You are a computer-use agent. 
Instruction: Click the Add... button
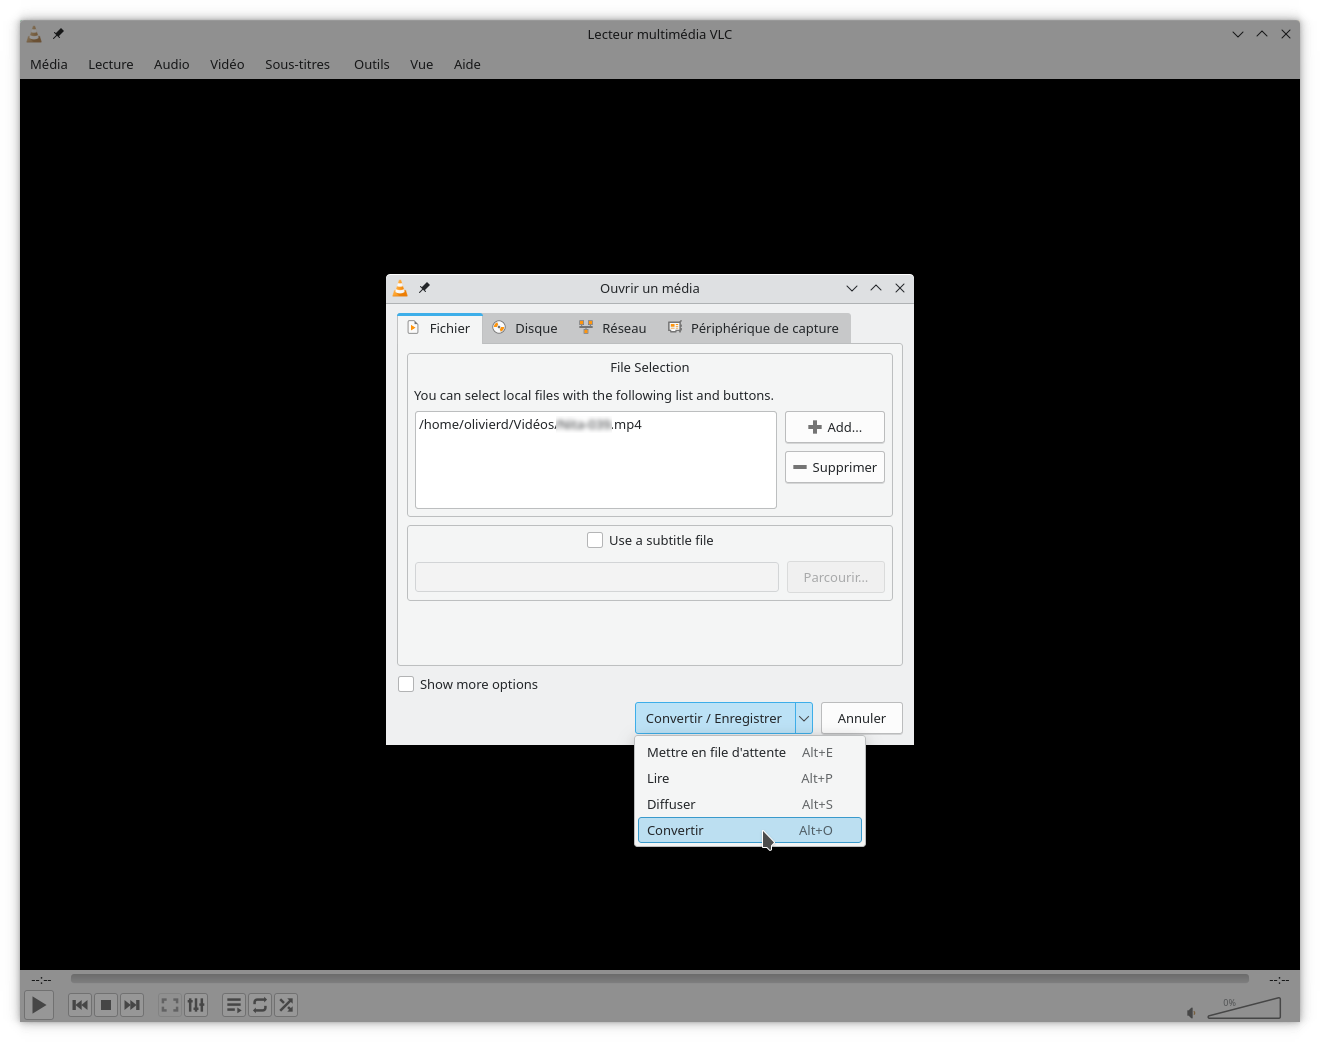(834, 427)
